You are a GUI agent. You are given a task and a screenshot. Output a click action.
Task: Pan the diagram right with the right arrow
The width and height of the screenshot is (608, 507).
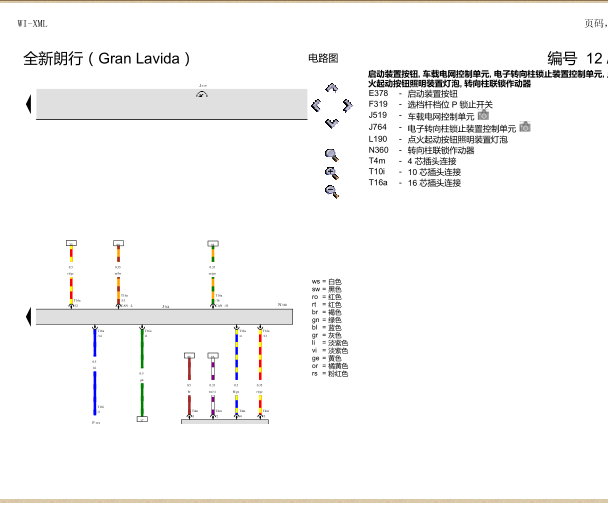click(348, 105)
